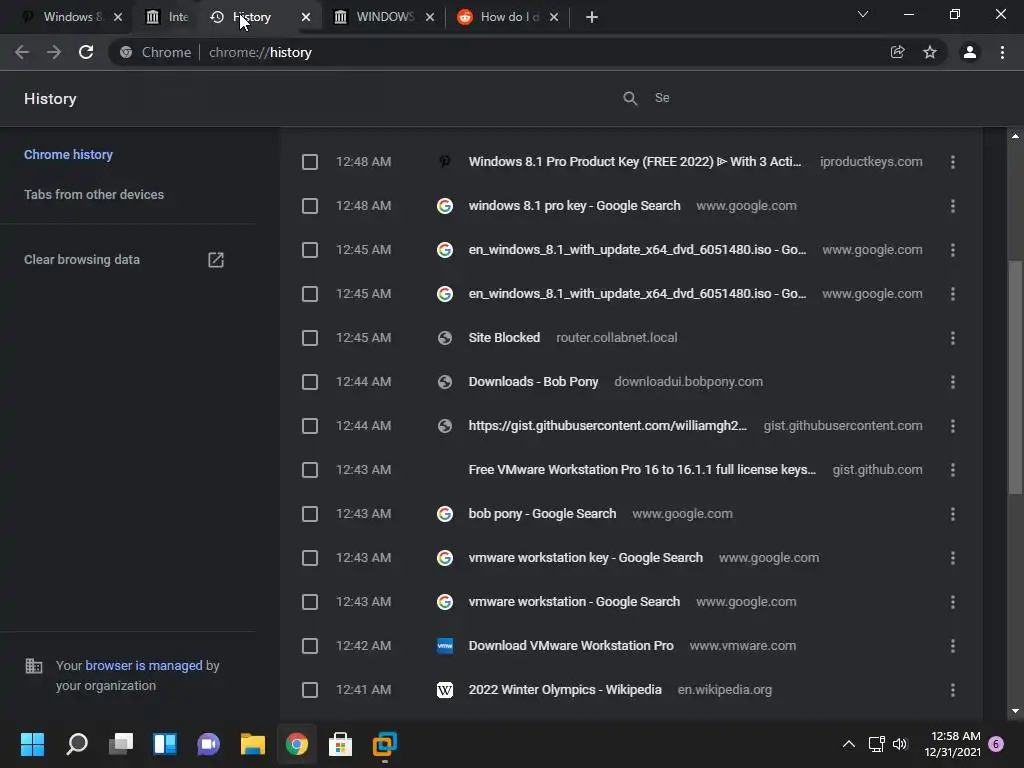Open Download VMware Workstation Pro link
Viewport: 1024px width, 768px height.
[571, 646]
